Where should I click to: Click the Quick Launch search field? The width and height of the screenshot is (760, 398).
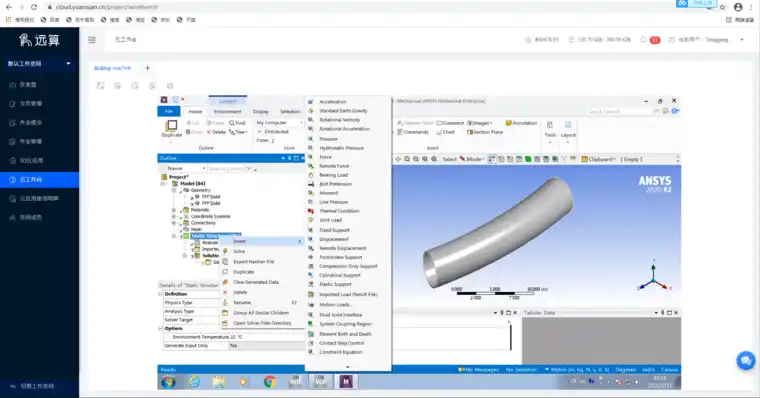[619, 111]
